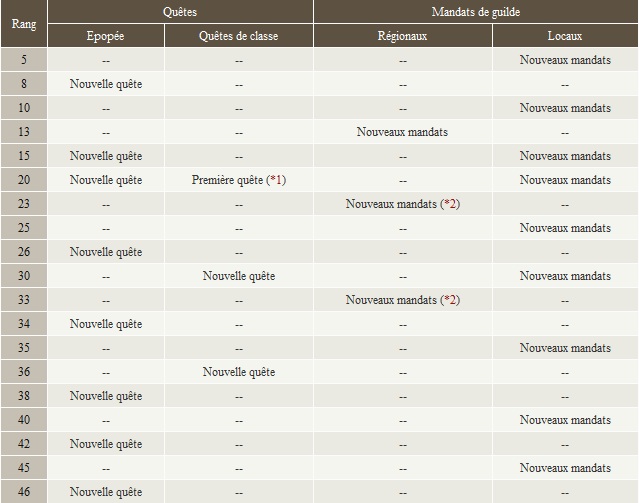Select the Quêtes group header

pos(180,11)
